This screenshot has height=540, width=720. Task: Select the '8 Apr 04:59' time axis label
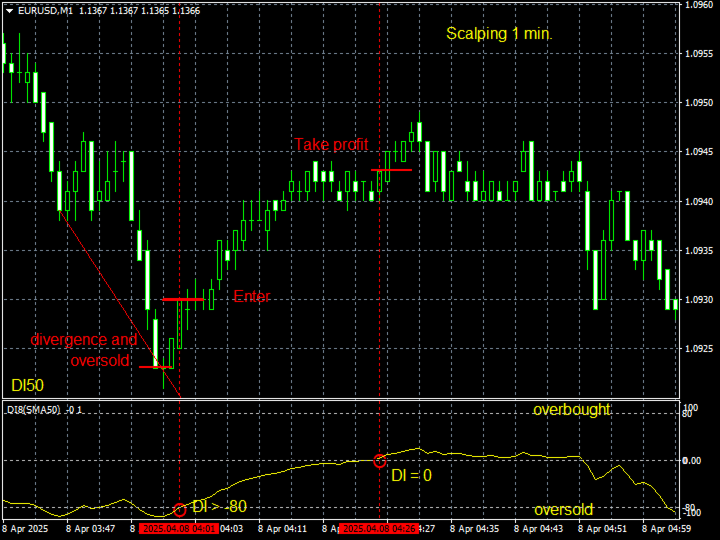coord(666,529)
